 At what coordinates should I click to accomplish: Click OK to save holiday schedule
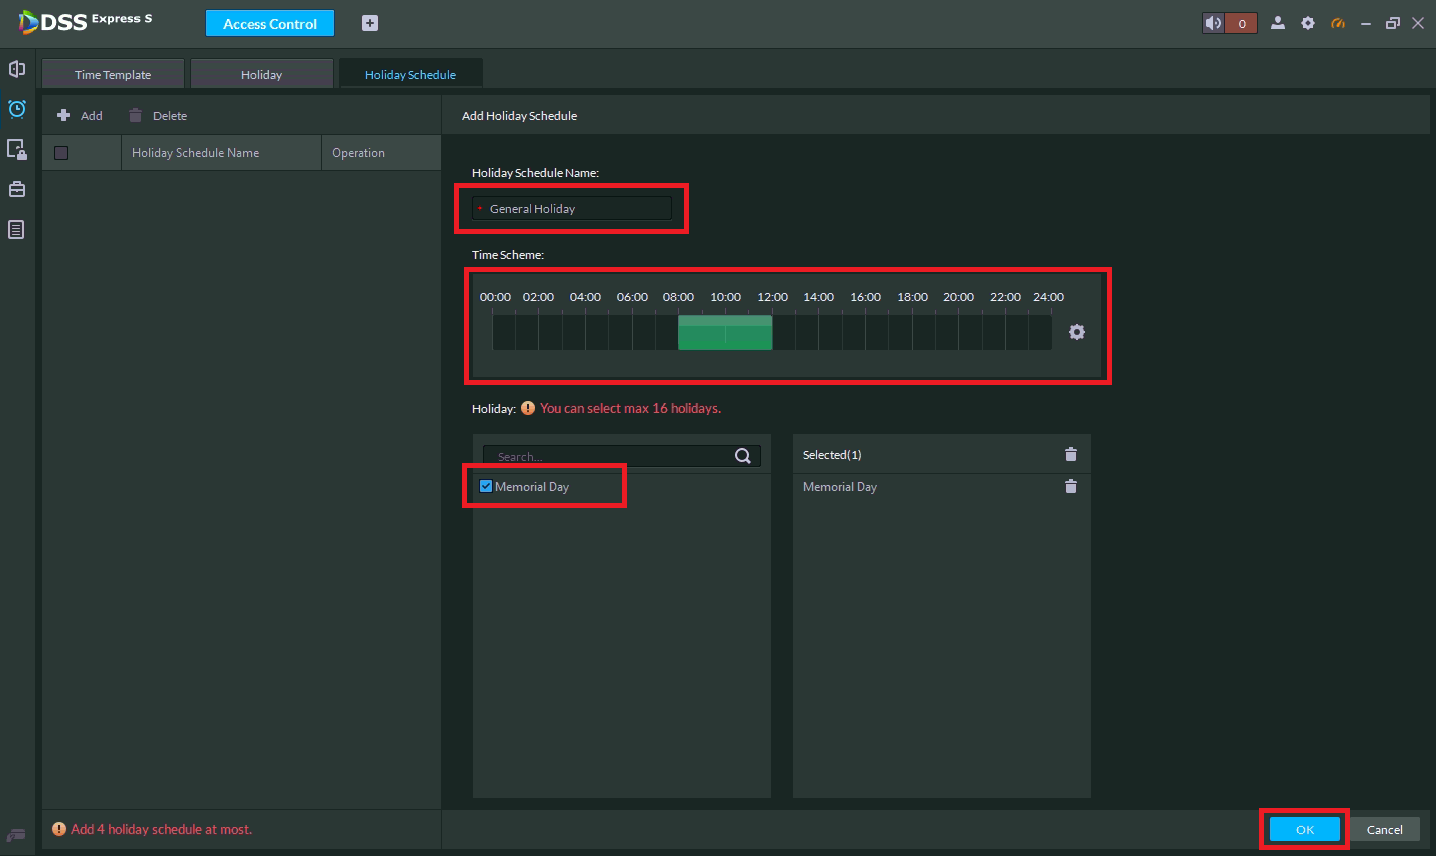click(x=1304, y=829)
